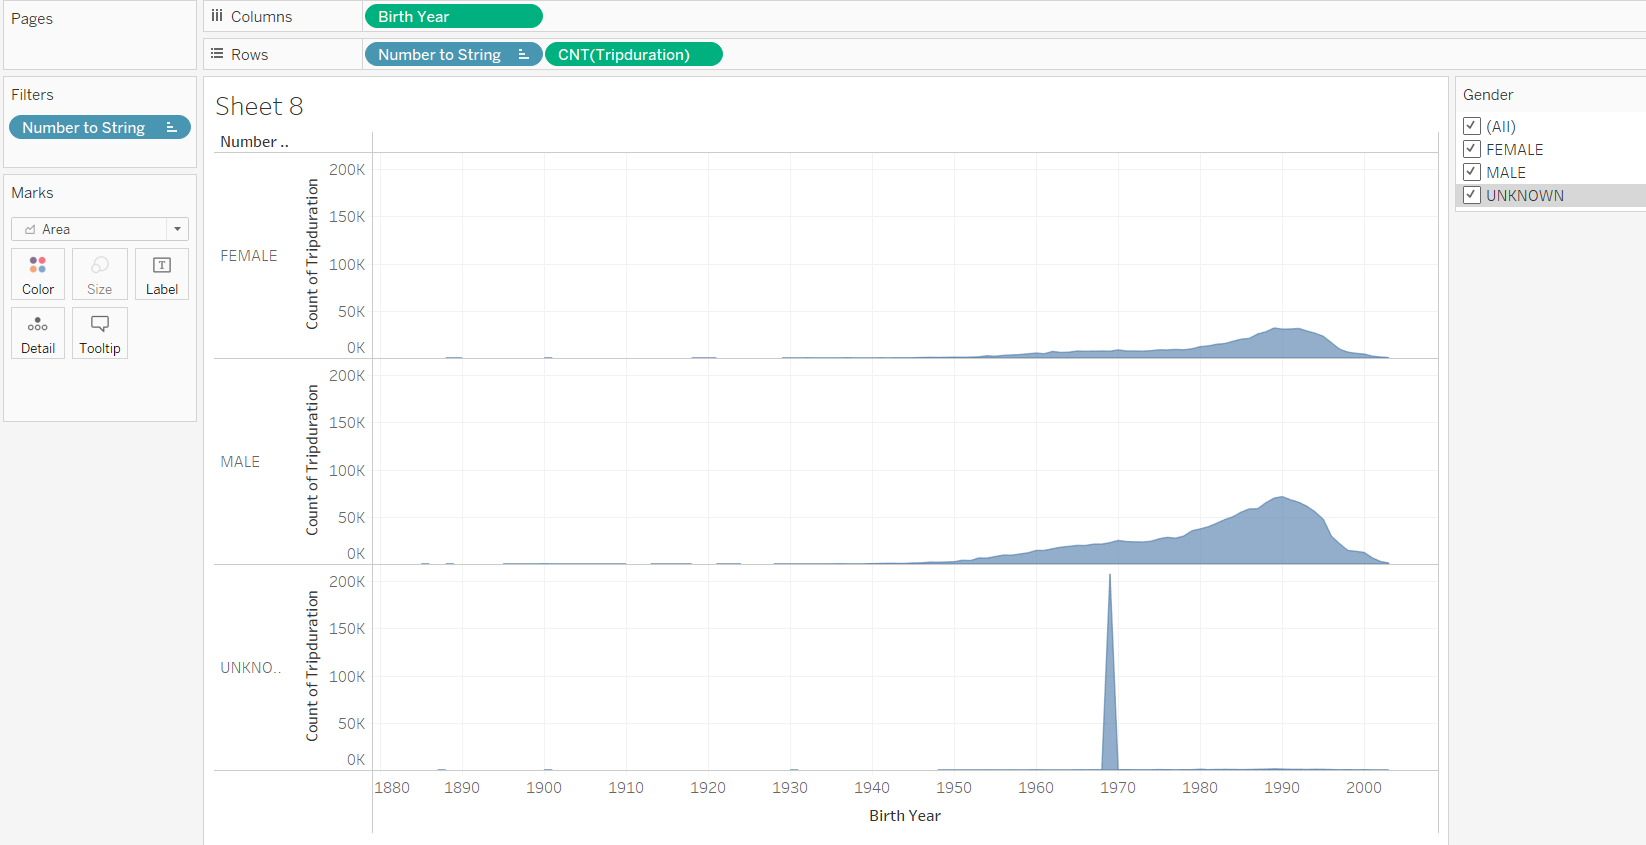The image size is (1646, 845).
Task: Click the 1880 tick on Birth Year axis
Action: pos(392,788)
